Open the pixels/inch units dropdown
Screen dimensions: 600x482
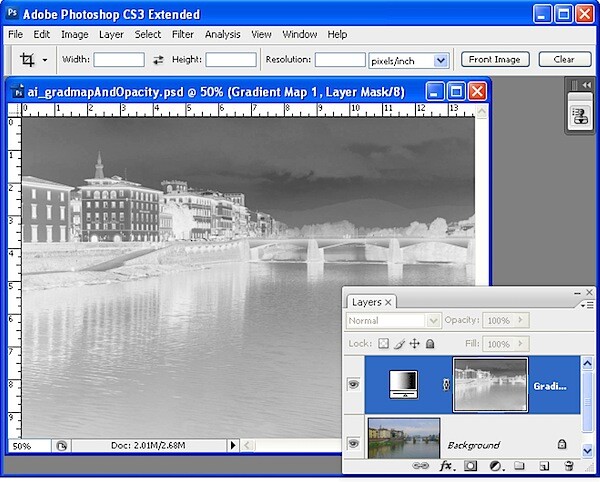441,60
